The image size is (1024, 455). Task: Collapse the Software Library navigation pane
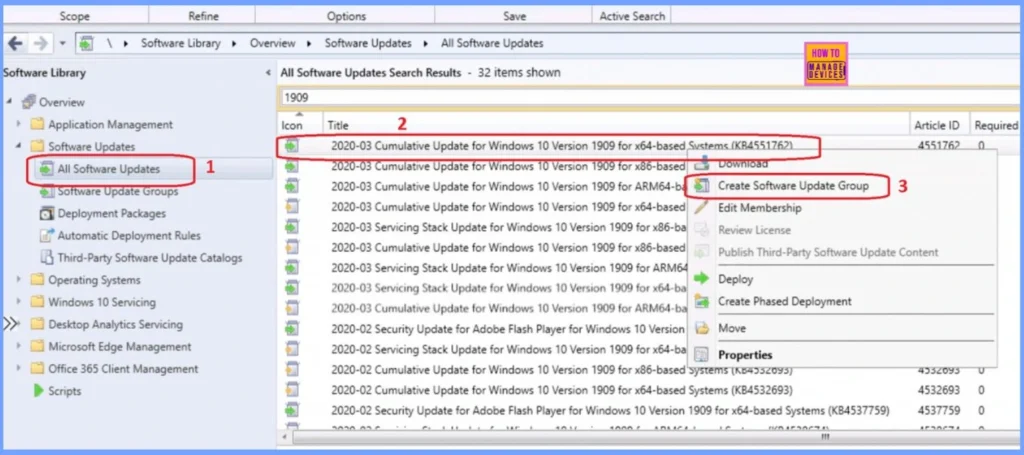(268, 73)
